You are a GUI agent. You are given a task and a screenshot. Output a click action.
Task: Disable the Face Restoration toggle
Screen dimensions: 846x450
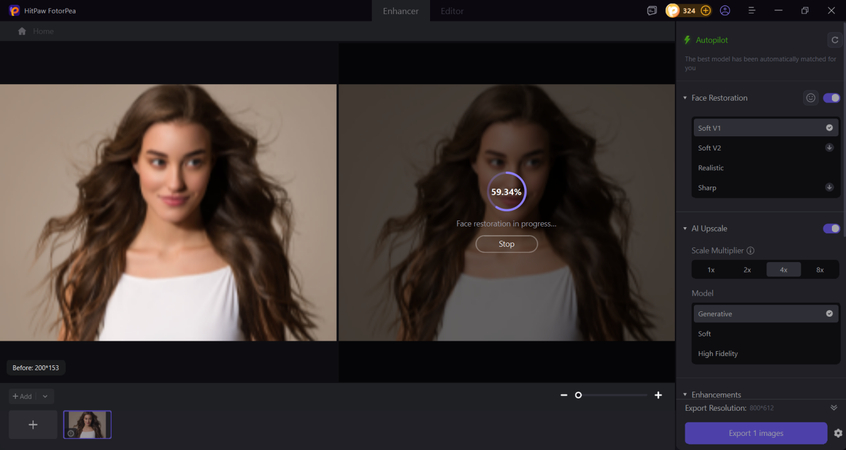(831, 98)
